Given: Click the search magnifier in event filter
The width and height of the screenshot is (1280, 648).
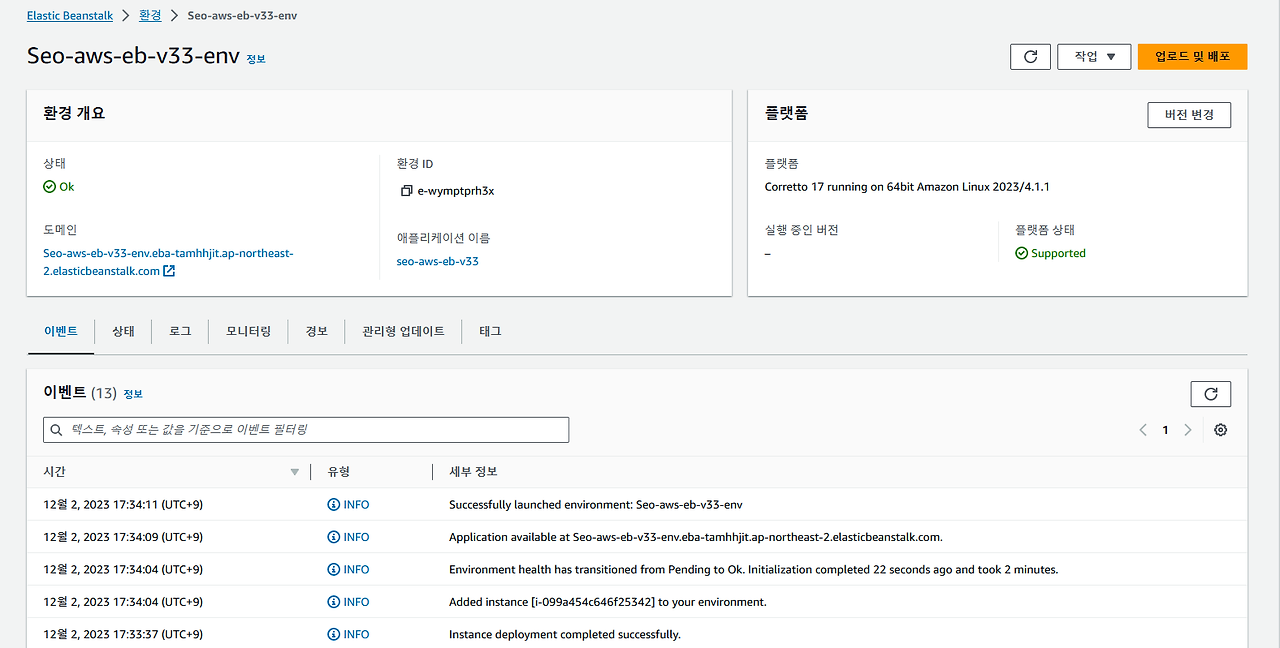Looking at the screenshot, I should [57, 430].
